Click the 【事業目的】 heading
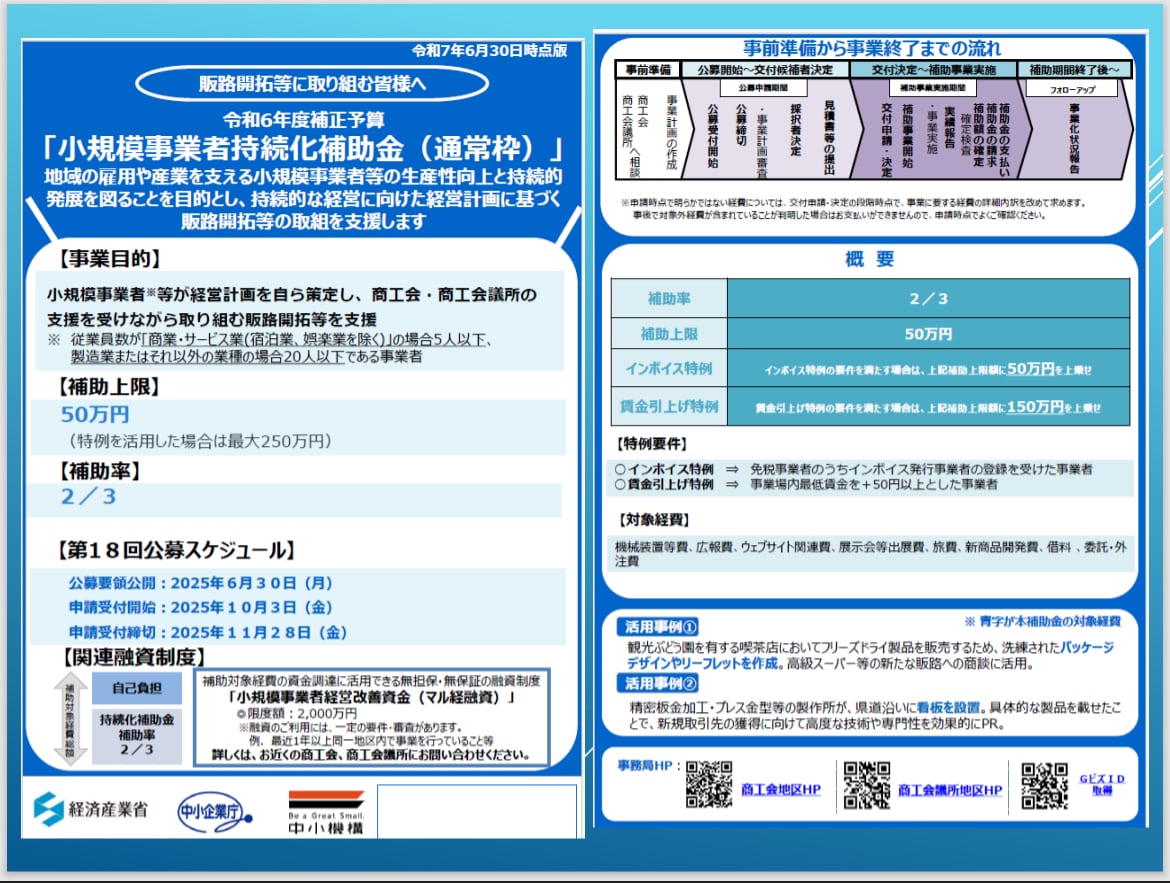Viewport: 1170px width, 883px height. [x=109, y=259]
